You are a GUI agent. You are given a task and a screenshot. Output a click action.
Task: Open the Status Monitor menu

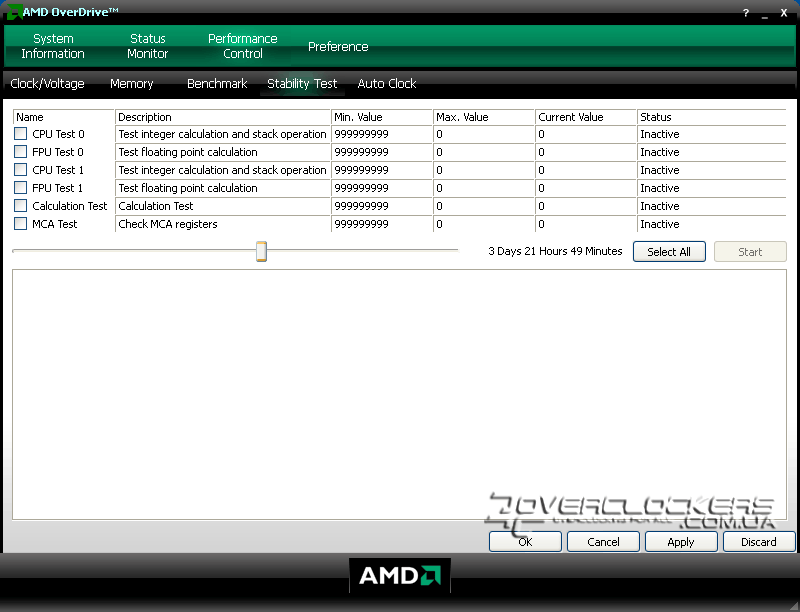(147, 46)
